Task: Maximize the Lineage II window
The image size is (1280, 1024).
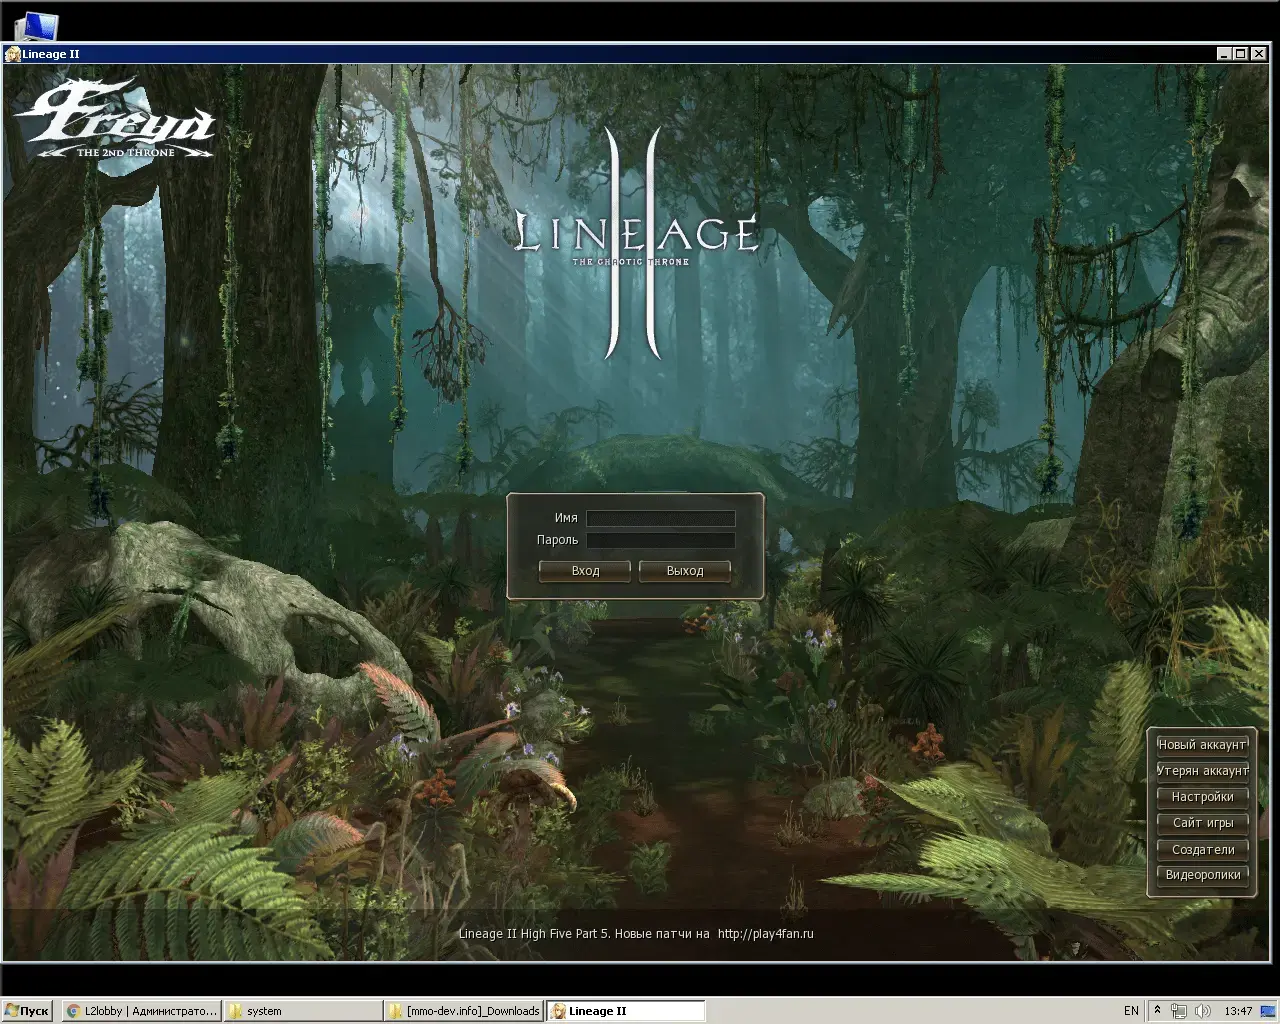Action: [x=1241, y=54]
